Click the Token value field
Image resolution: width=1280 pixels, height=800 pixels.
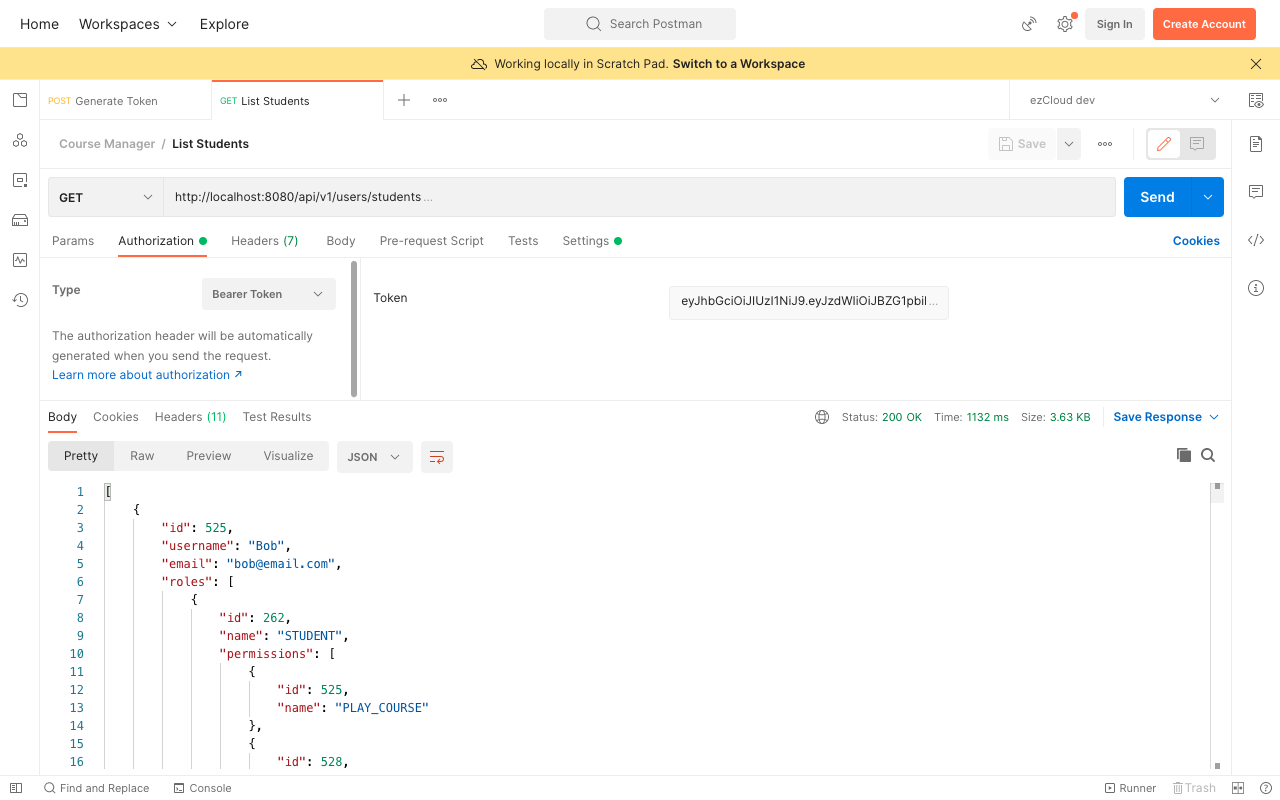pyautogui.click(x=808, y=302)
